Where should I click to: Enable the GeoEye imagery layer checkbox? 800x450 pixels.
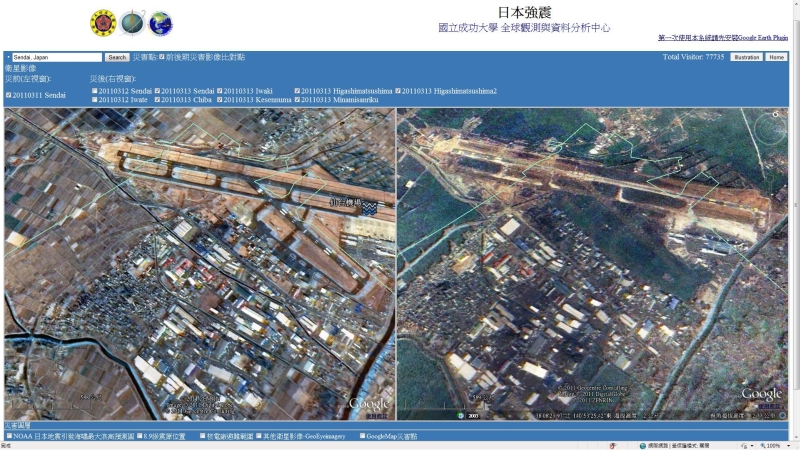[259, 436]
